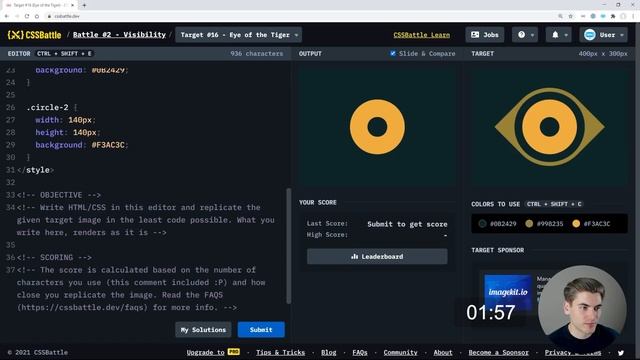Click the output preview canvas
The image size is (640, 360).
377,126
